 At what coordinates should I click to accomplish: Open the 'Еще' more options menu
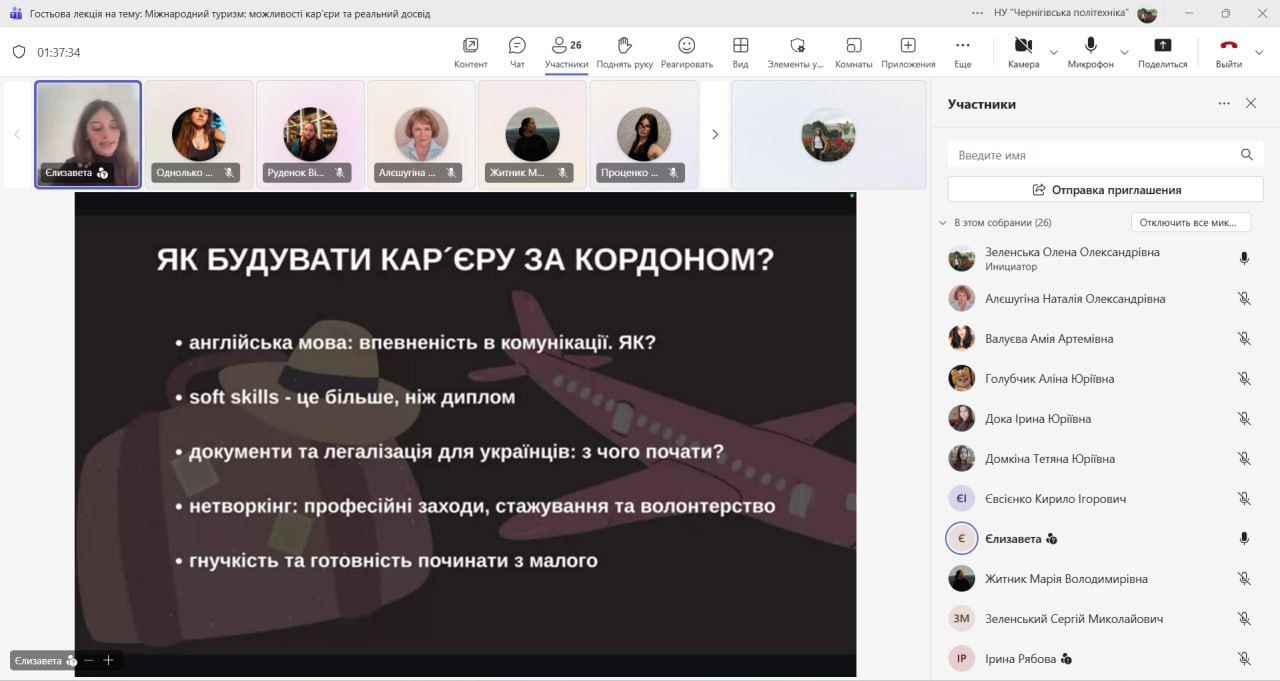pos(962,46)
